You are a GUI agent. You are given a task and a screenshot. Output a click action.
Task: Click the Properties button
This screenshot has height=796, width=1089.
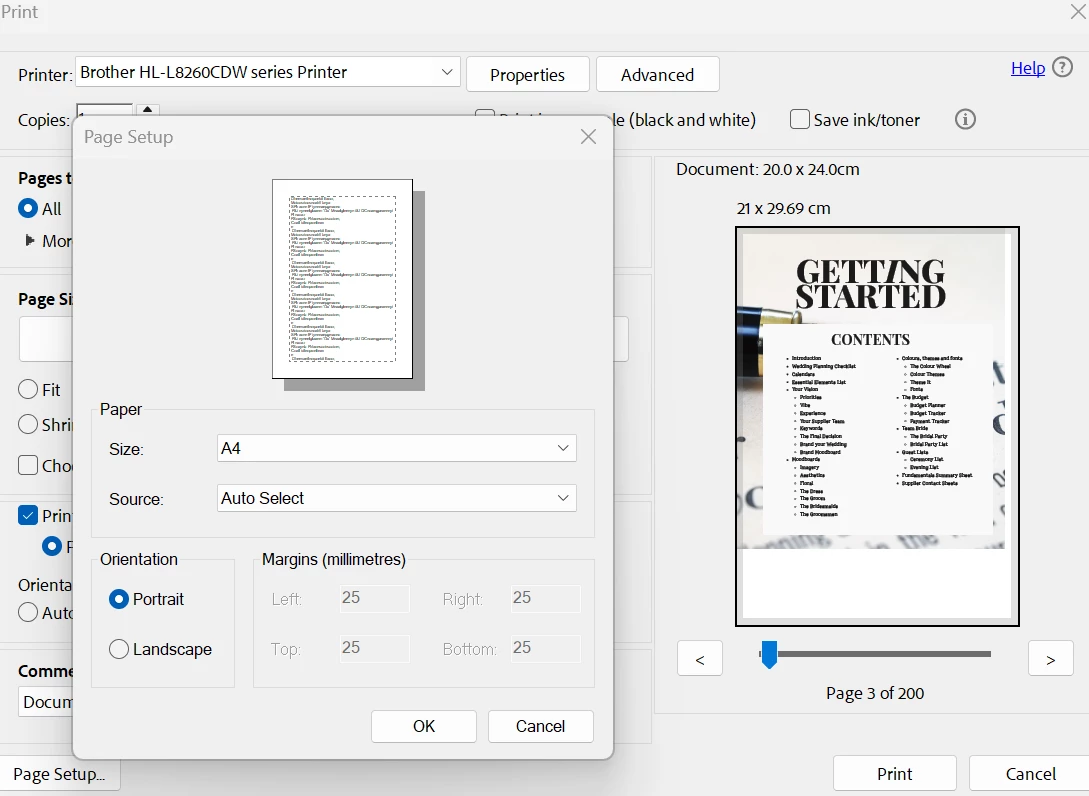coord(528,74)
